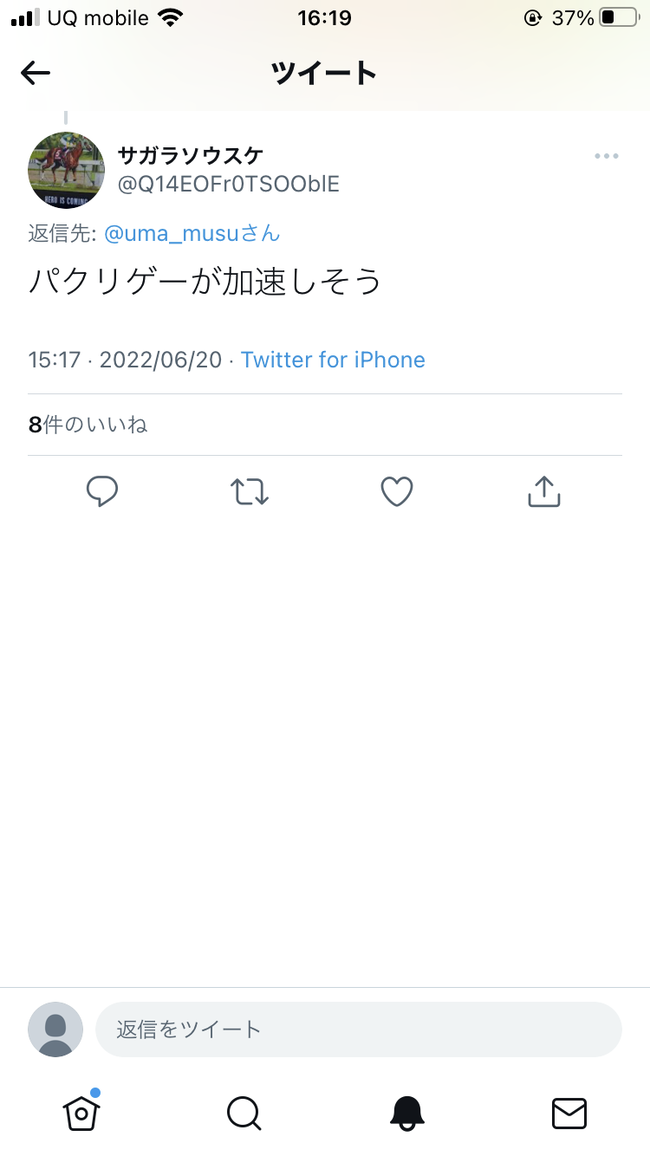
Task: Tap the 15:17 2022/06/20 timestamp
Action: 125,360
